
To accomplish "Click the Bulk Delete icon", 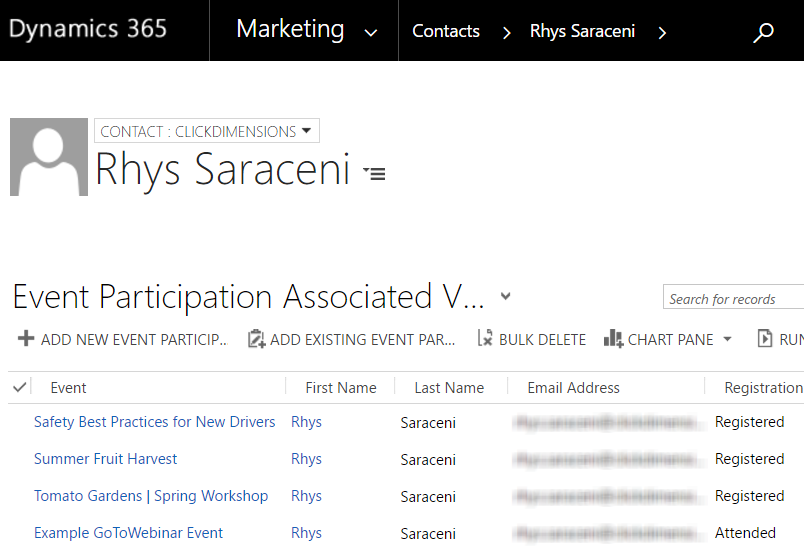I will (x=485, y=338).
